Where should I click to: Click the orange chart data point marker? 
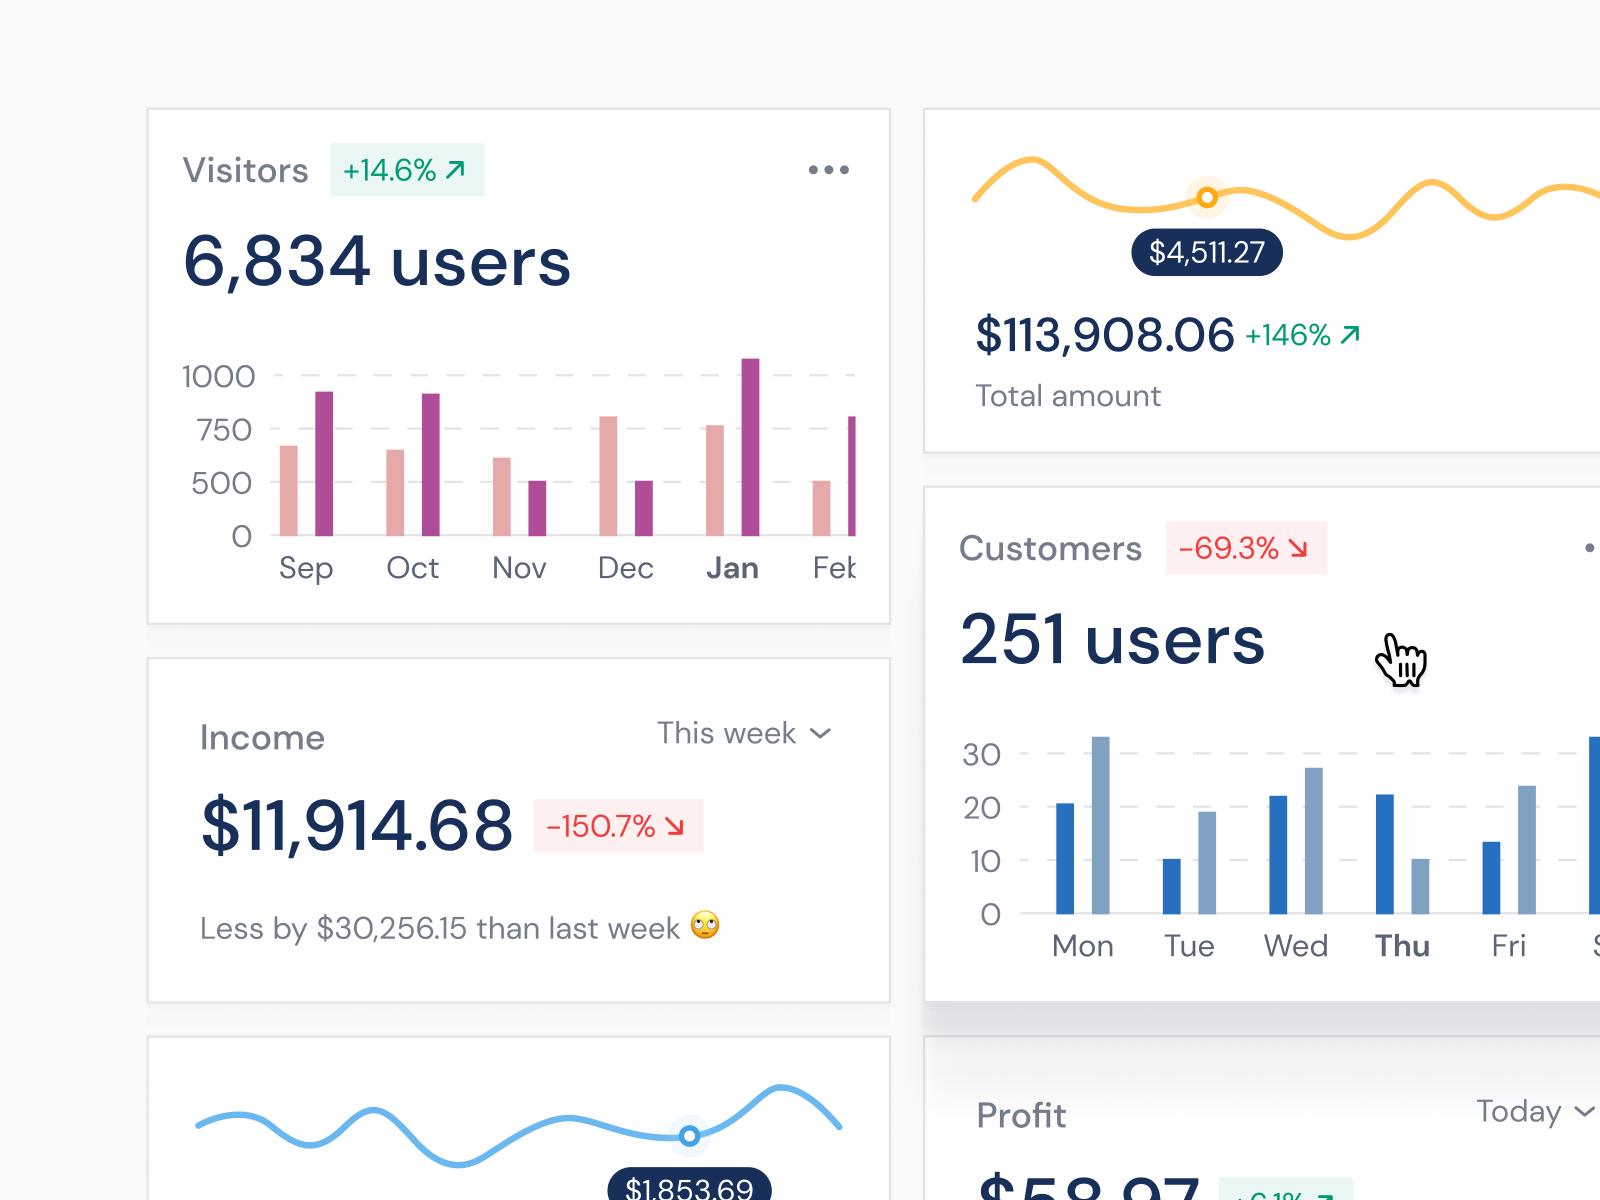pyautogui.click(x=1207, y=197)
